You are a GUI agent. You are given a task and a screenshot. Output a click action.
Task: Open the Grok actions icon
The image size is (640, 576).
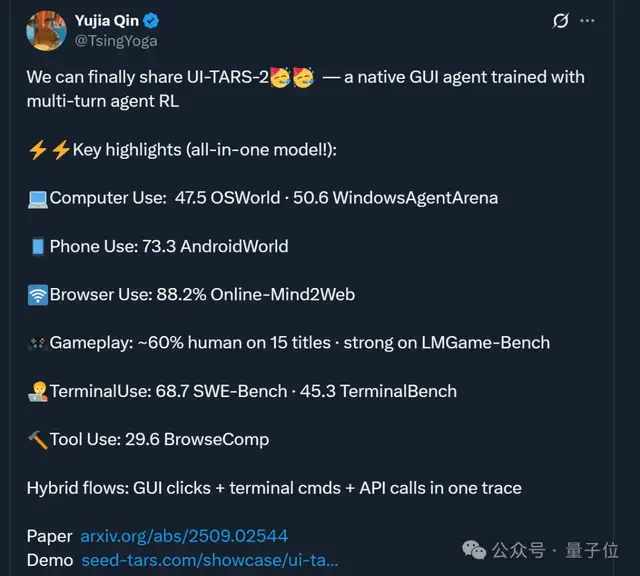(x=561, y=21)
